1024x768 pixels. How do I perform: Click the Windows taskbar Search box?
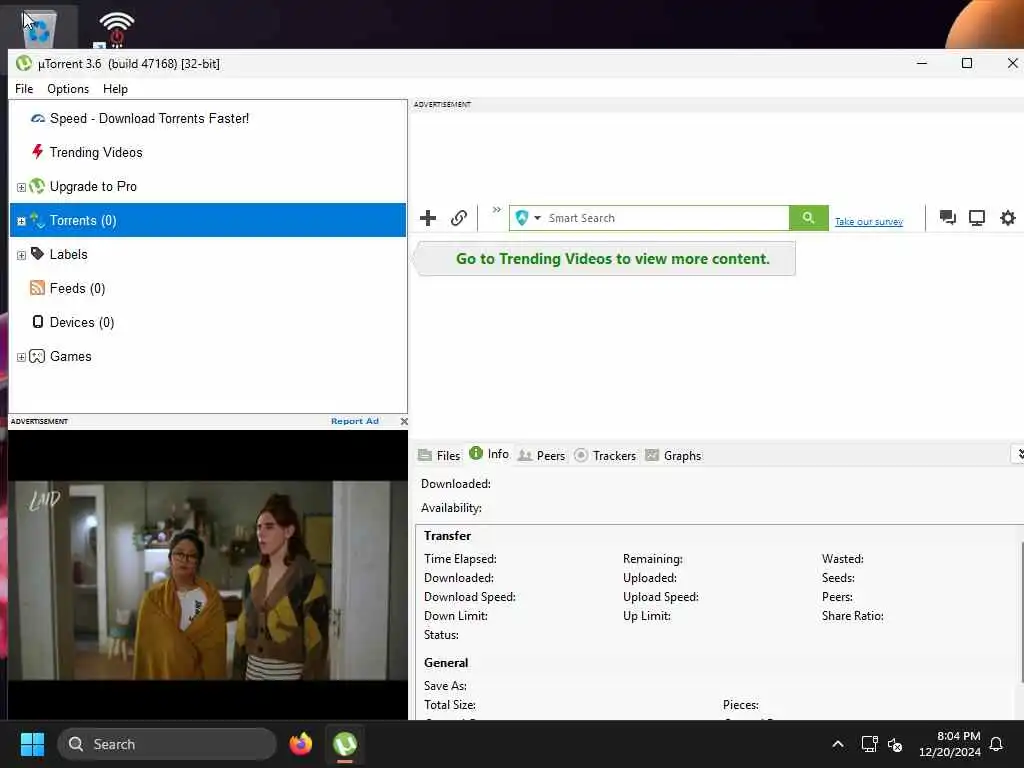click(x=167, y=744)
